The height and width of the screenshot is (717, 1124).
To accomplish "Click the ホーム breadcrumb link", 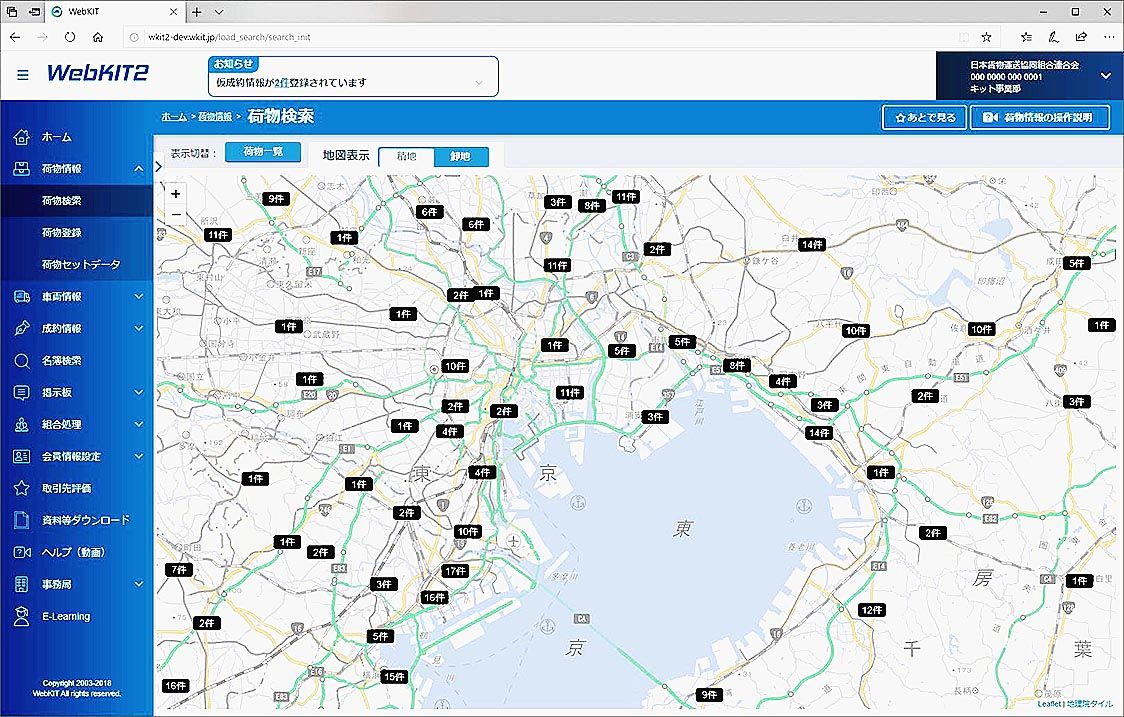I will pyautogui.click(x=173, y=117).
